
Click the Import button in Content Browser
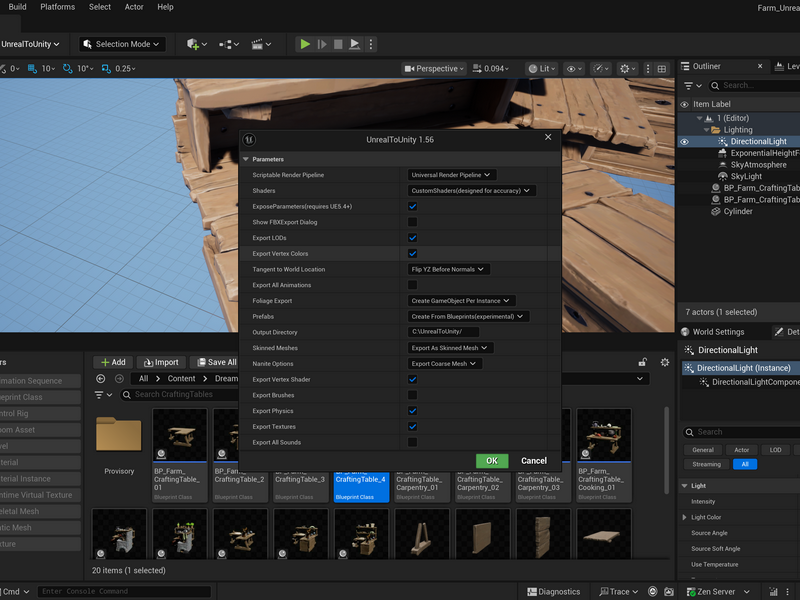coord(161,362)
